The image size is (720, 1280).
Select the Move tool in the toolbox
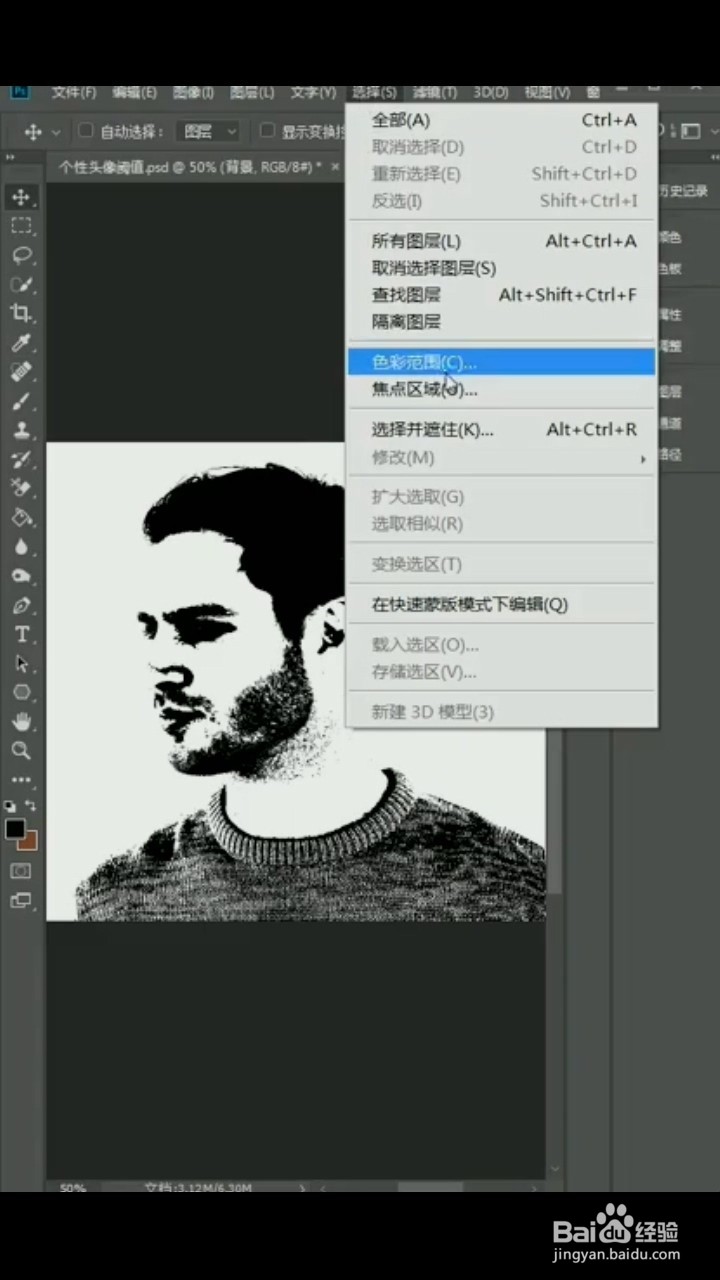pyautogui.click(x=21, y=197)
